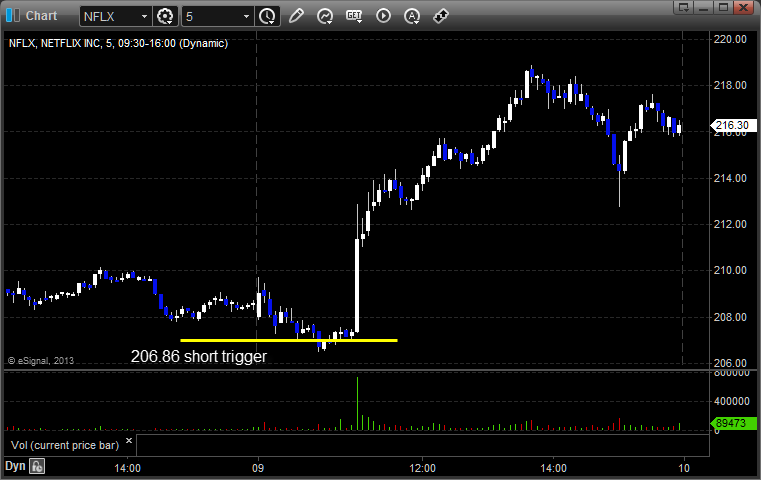
Task: Click the 12:00 time axis label
Action: tap(422, 468)
